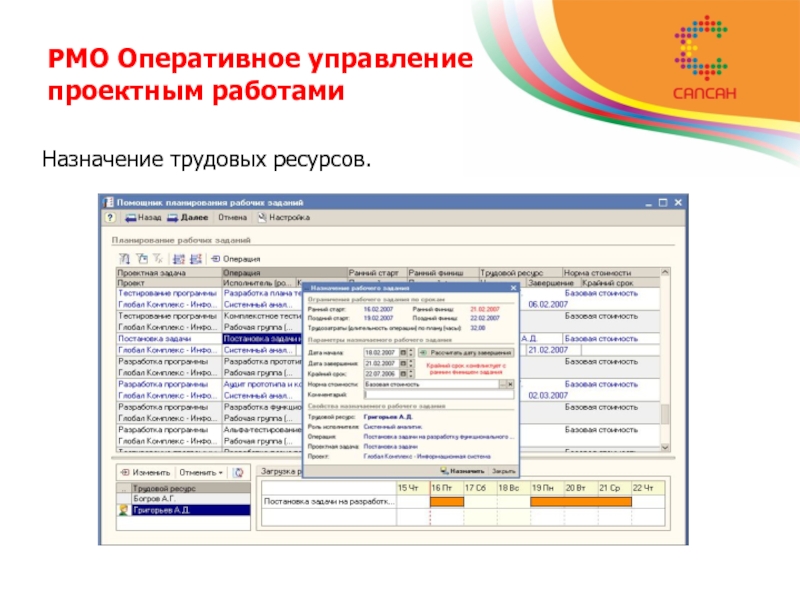The height and width of the screenshot is (600, 800).
Task: Open Настройка settings in the toolbar
Action: [284, 218]
